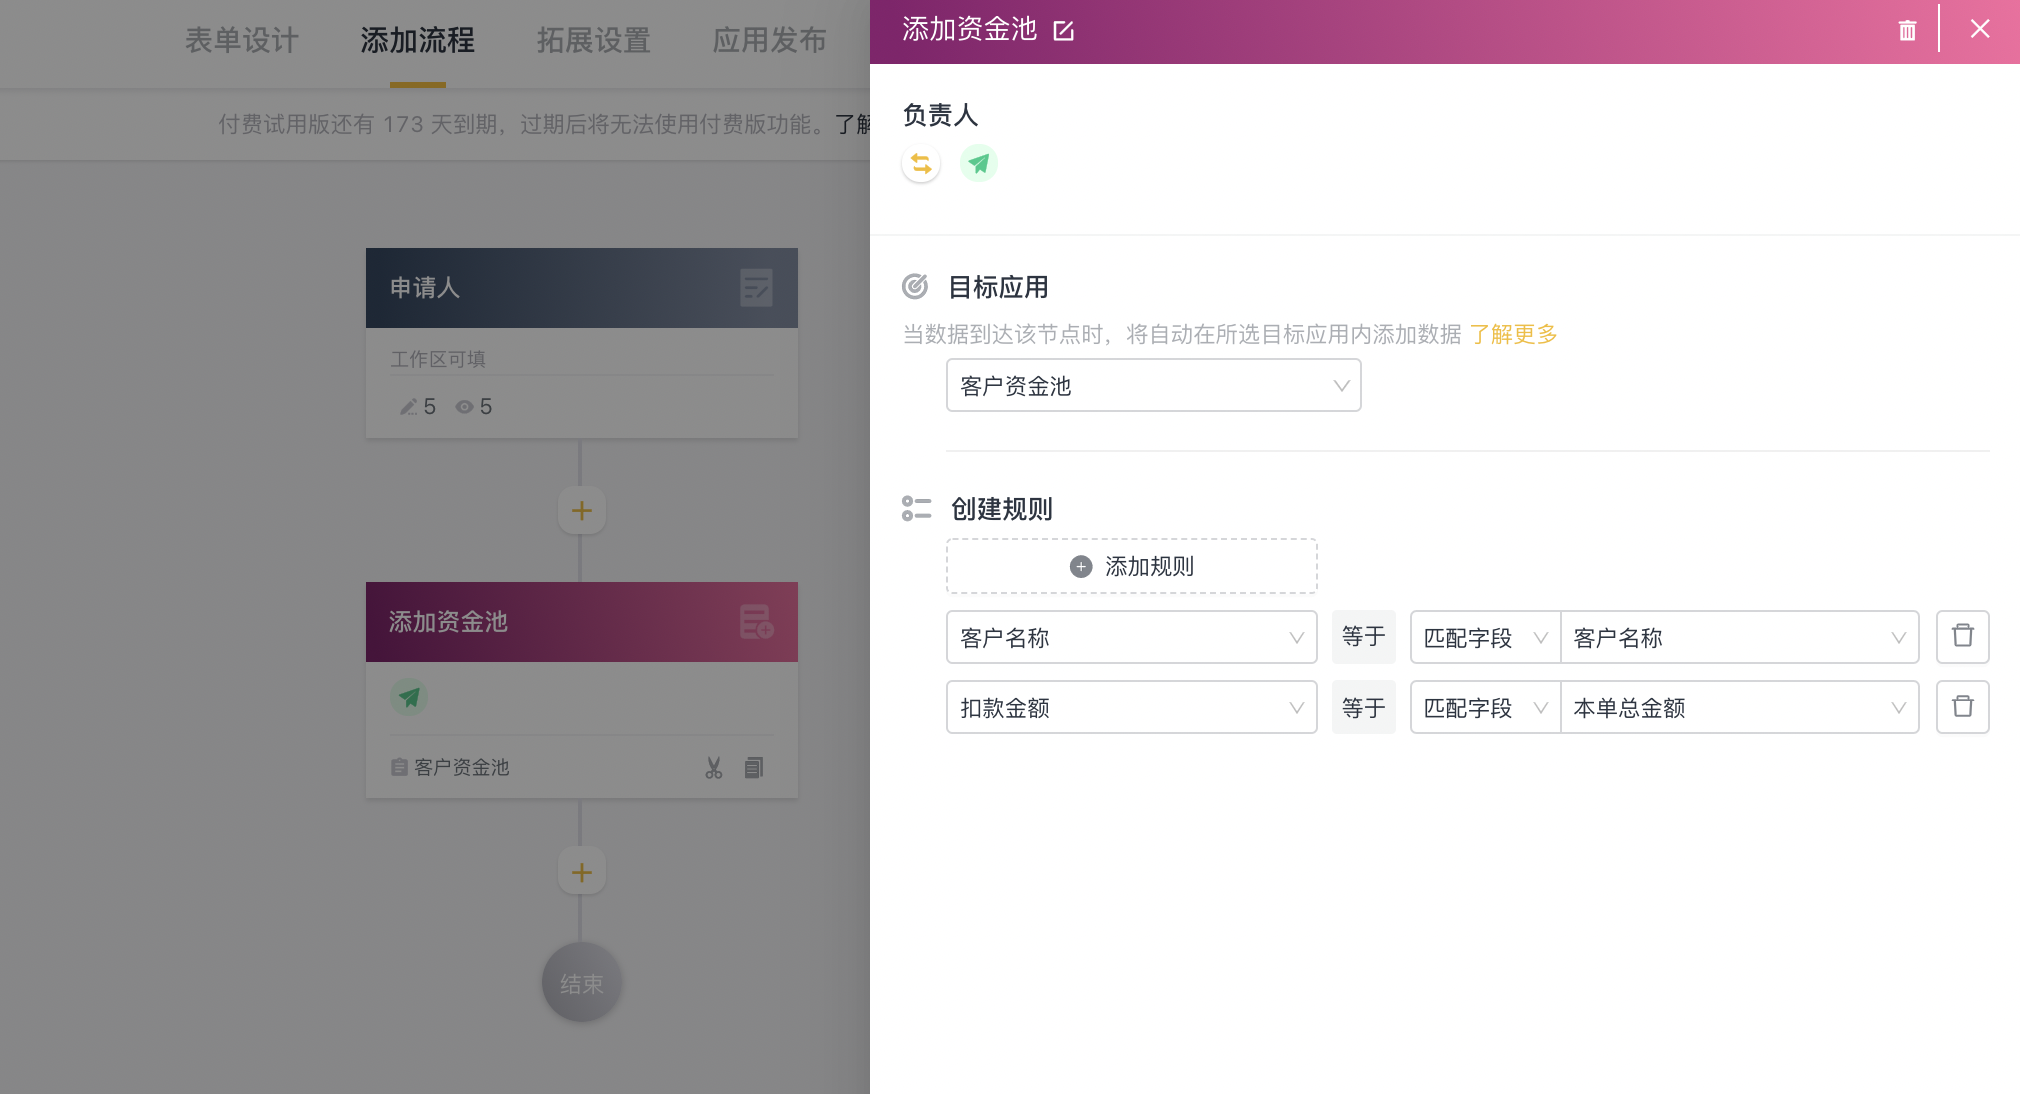Click the 目标应用 target icon
The width and height of the screenshot is (2020, 1094).
(x=915, y=287)
